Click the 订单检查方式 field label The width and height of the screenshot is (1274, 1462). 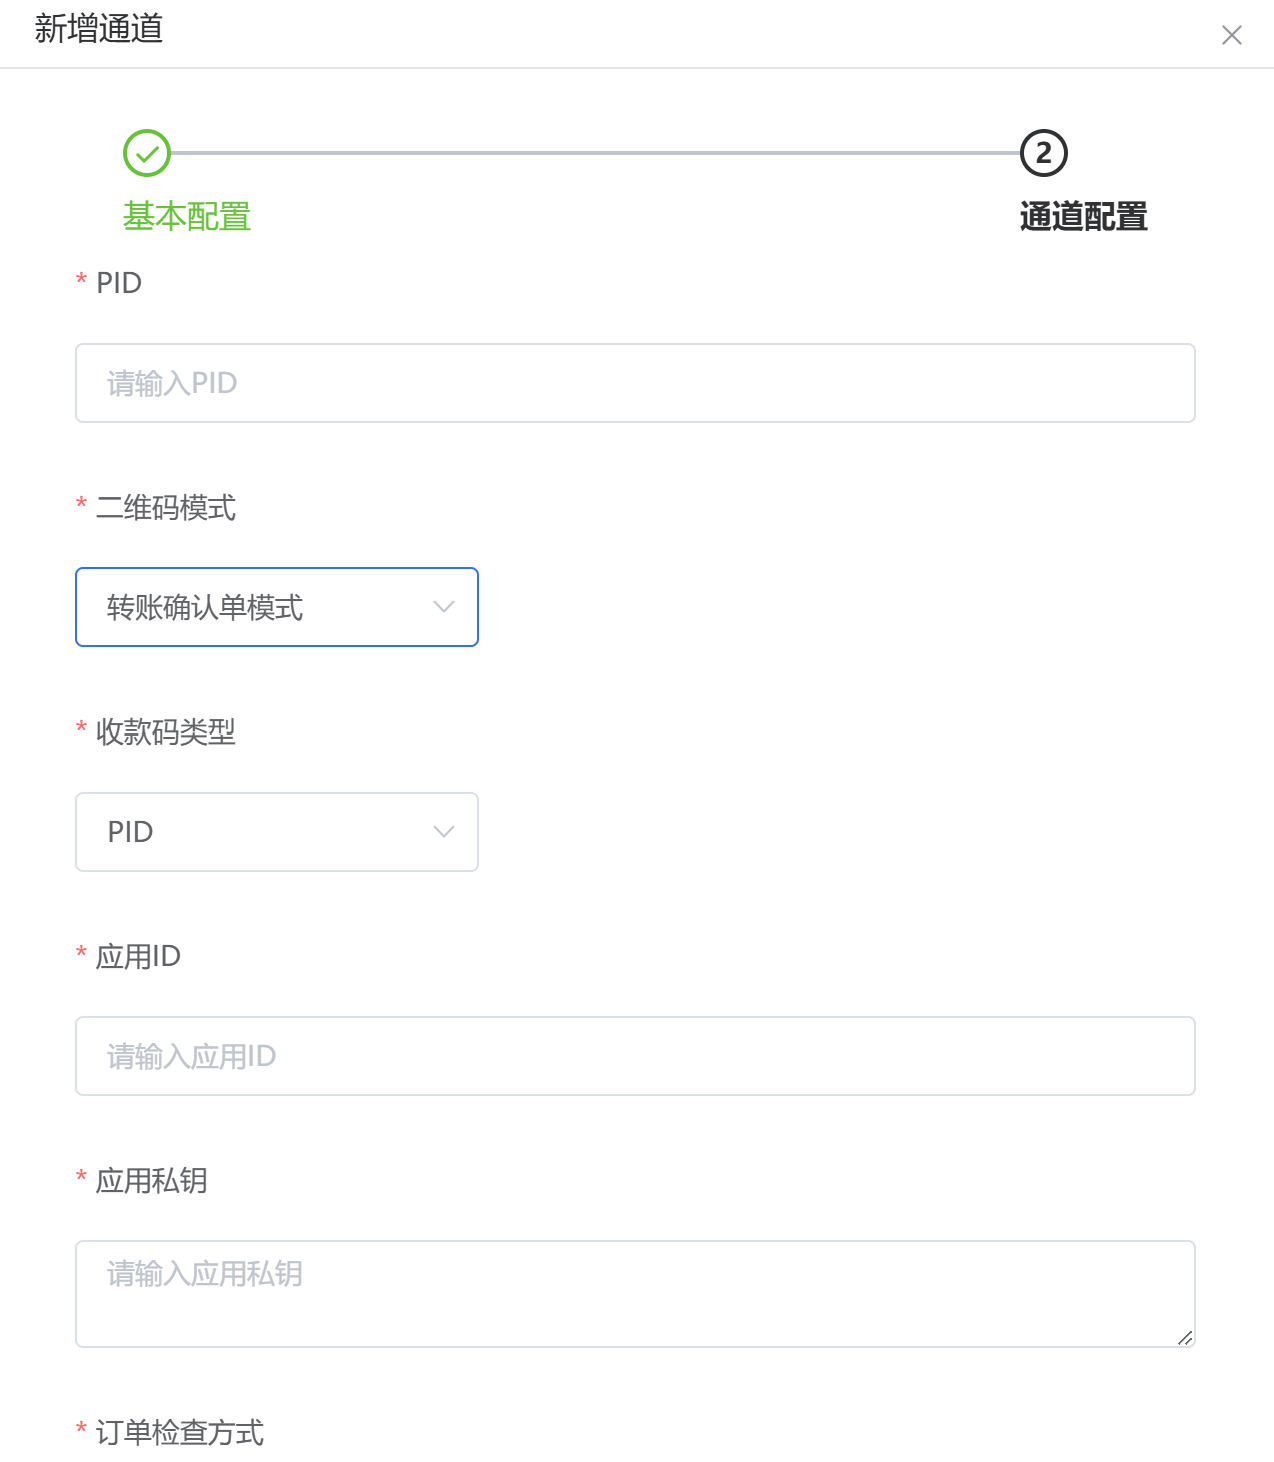point(180,1433)
